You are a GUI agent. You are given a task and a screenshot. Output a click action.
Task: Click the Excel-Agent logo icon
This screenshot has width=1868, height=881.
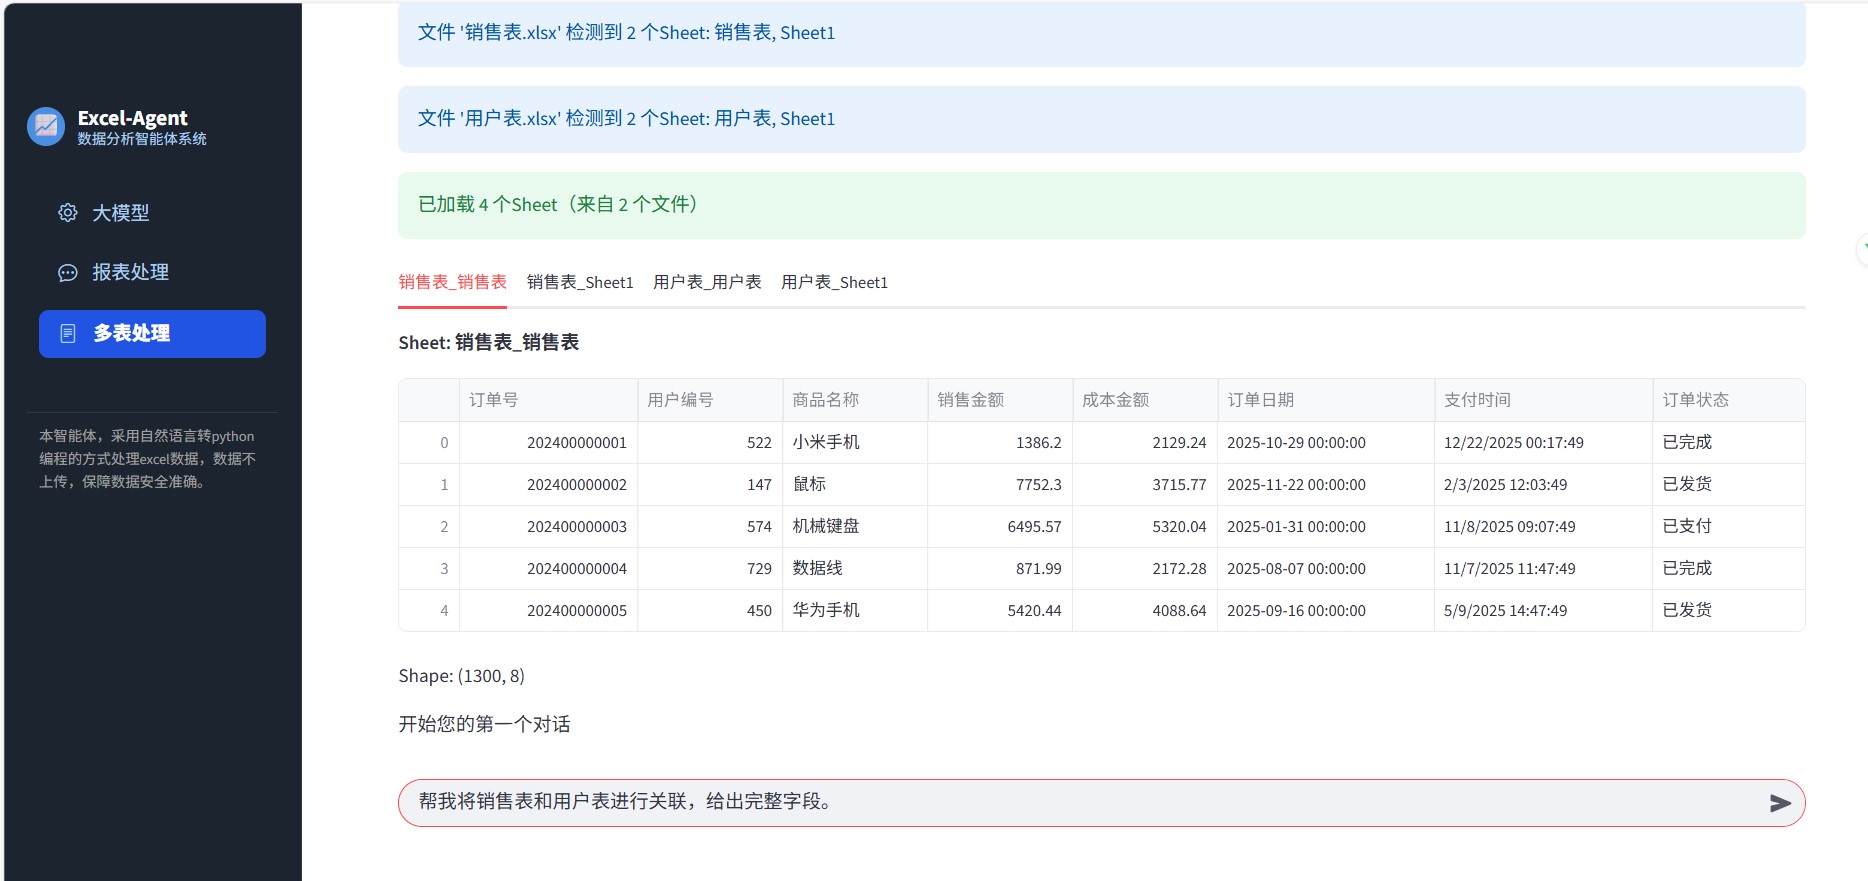pos(46,127)
